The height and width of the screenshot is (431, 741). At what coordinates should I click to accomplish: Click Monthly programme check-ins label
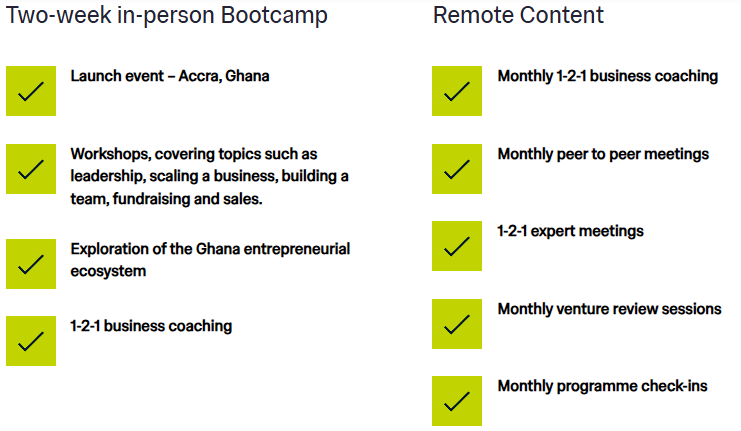click(x=602, y=386)
